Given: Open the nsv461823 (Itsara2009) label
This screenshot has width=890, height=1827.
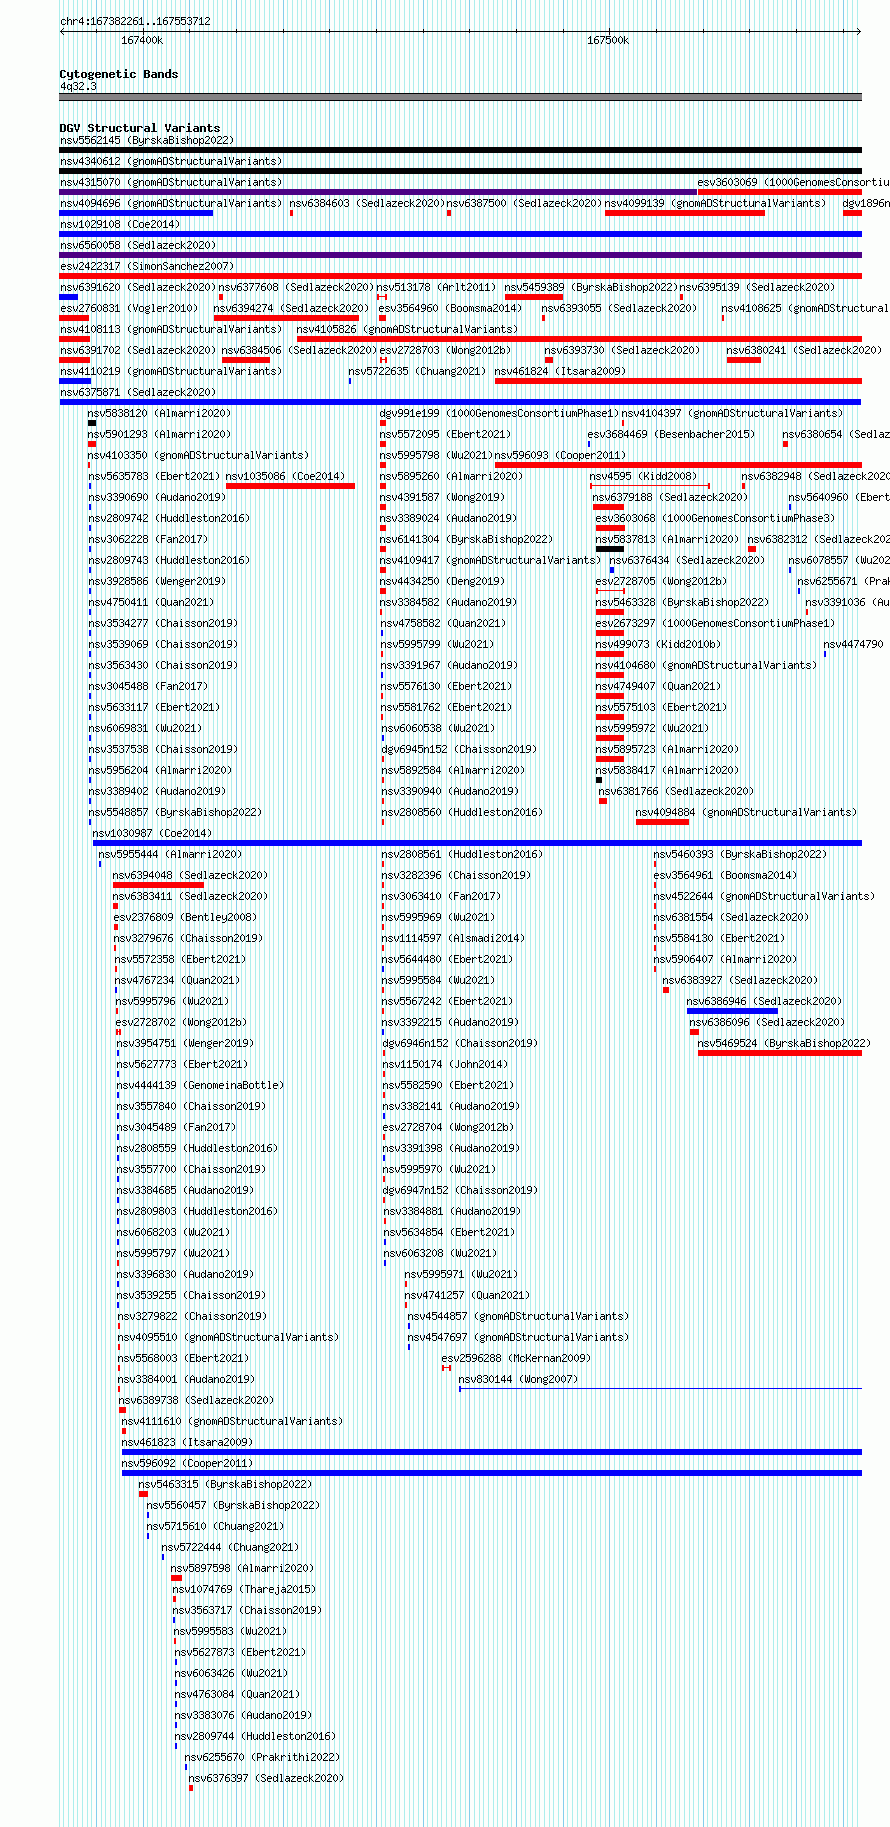Looking at the screenshot, I should tap(187, 1442).
